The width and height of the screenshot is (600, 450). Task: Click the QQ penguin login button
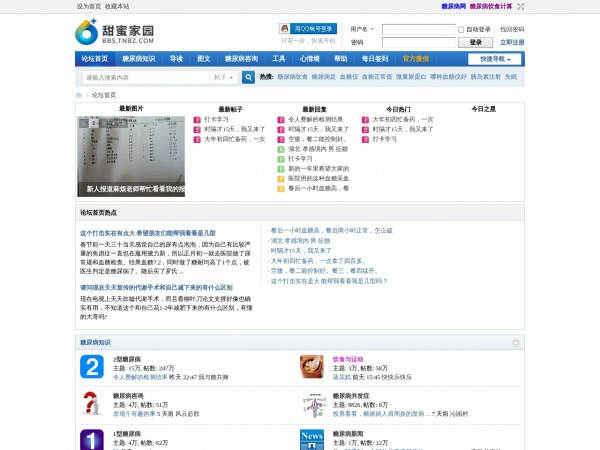[308, 29]
